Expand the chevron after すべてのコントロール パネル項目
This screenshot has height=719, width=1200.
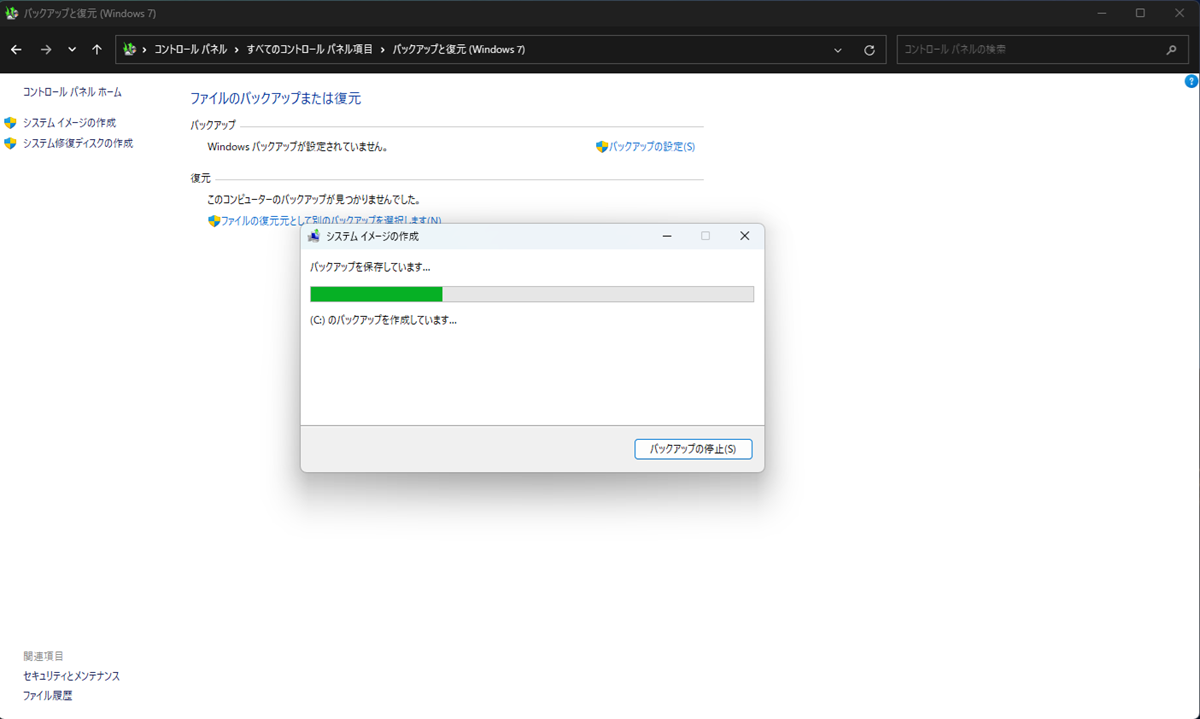382,50
